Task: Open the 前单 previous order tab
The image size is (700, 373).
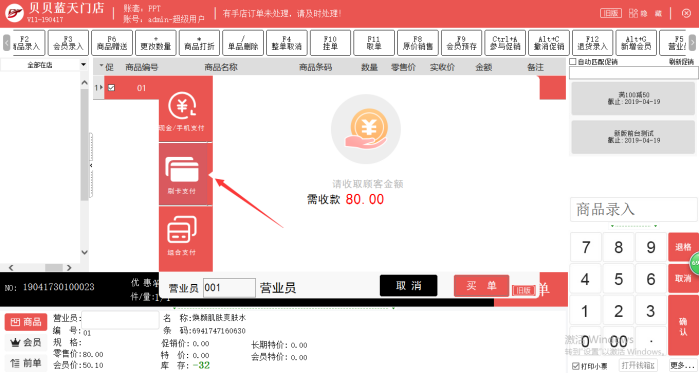Action: pos(26,363)
